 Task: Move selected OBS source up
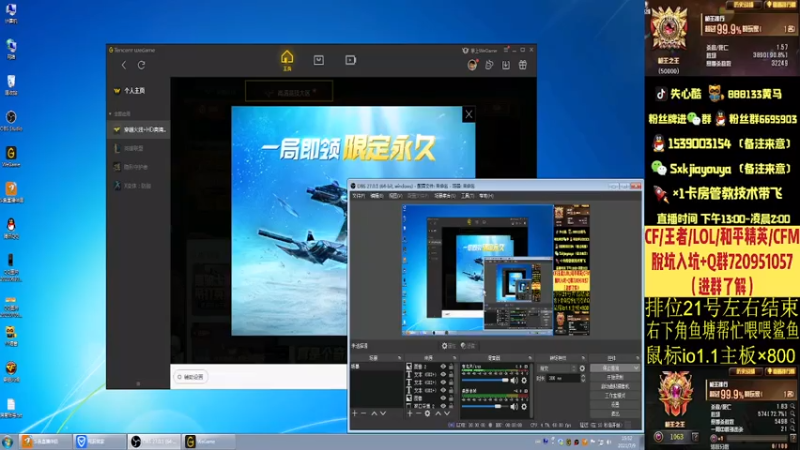pos(438,413)
